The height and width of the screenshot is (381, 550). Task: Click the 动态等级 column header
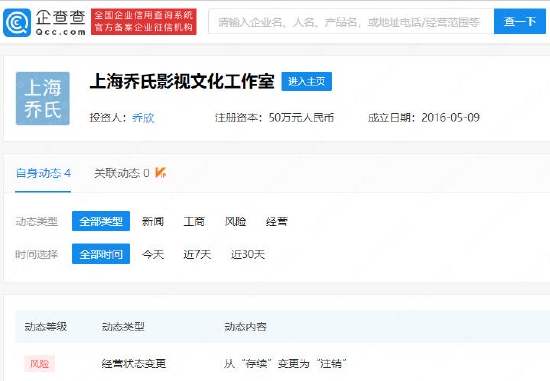pos(46,327)
